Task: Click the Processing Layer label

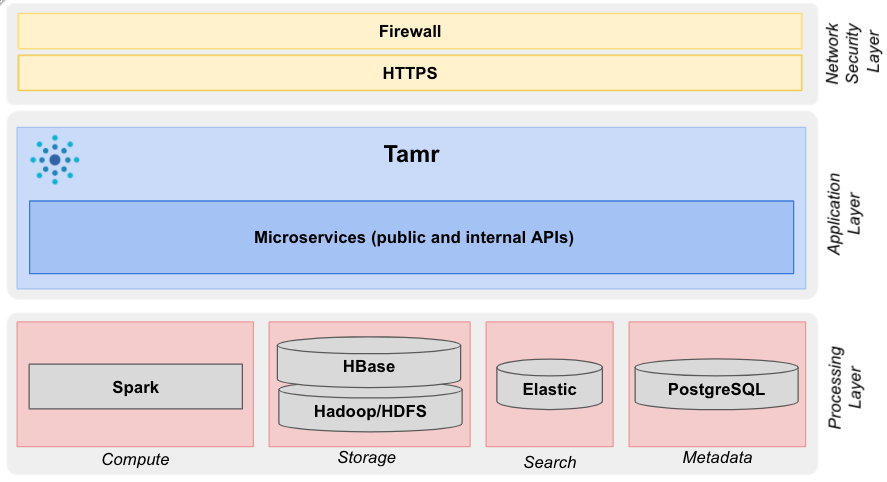Action: click(844, 388)
